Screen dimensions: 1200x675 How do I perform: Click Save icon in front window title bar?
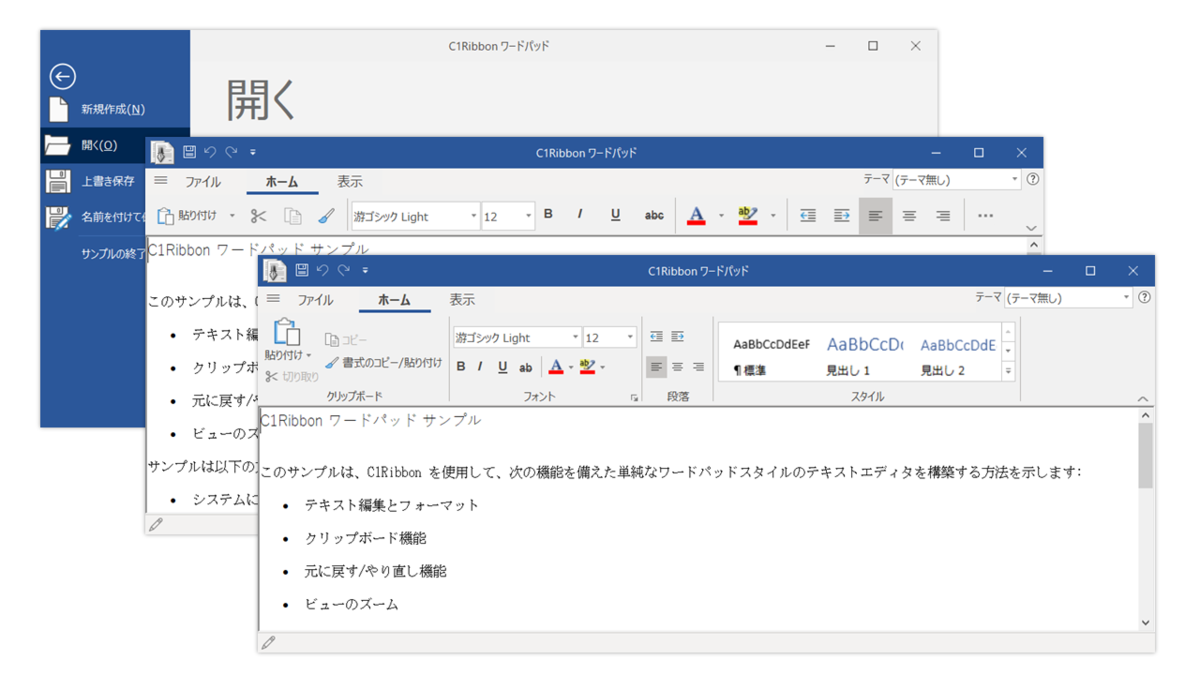point(301,271)
